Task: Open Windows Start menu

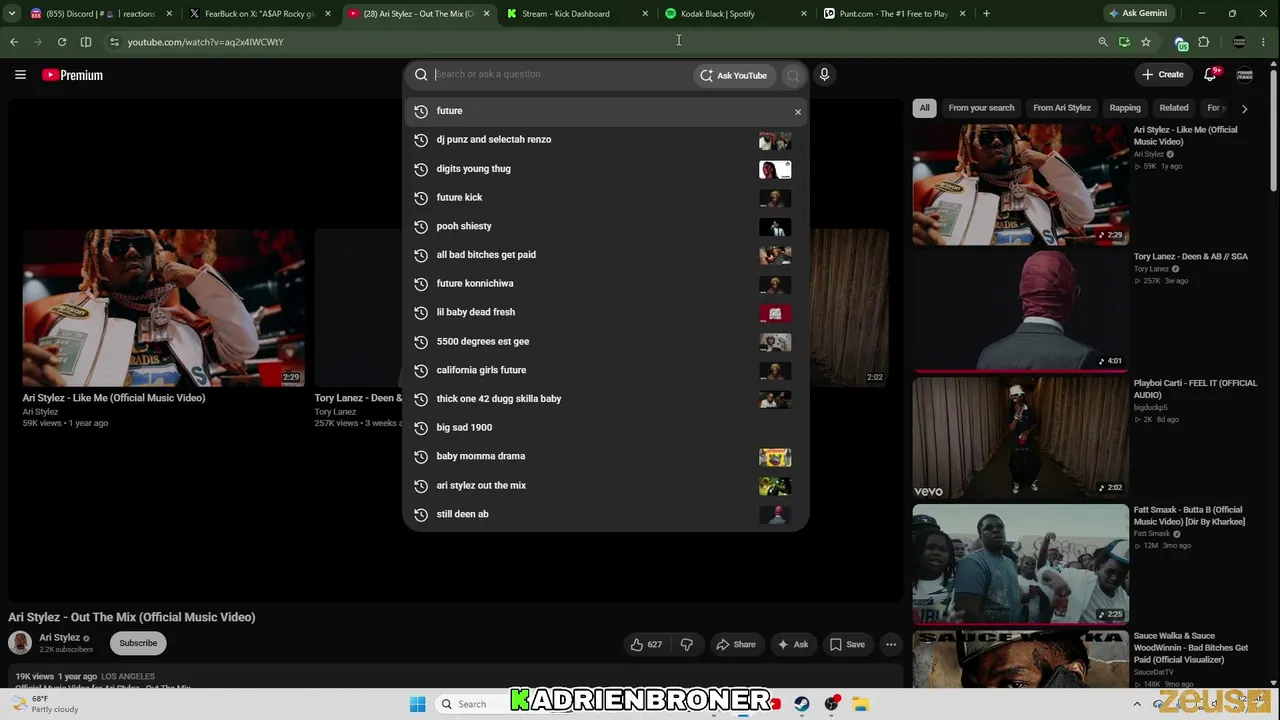Action: (x=417, y=704)
